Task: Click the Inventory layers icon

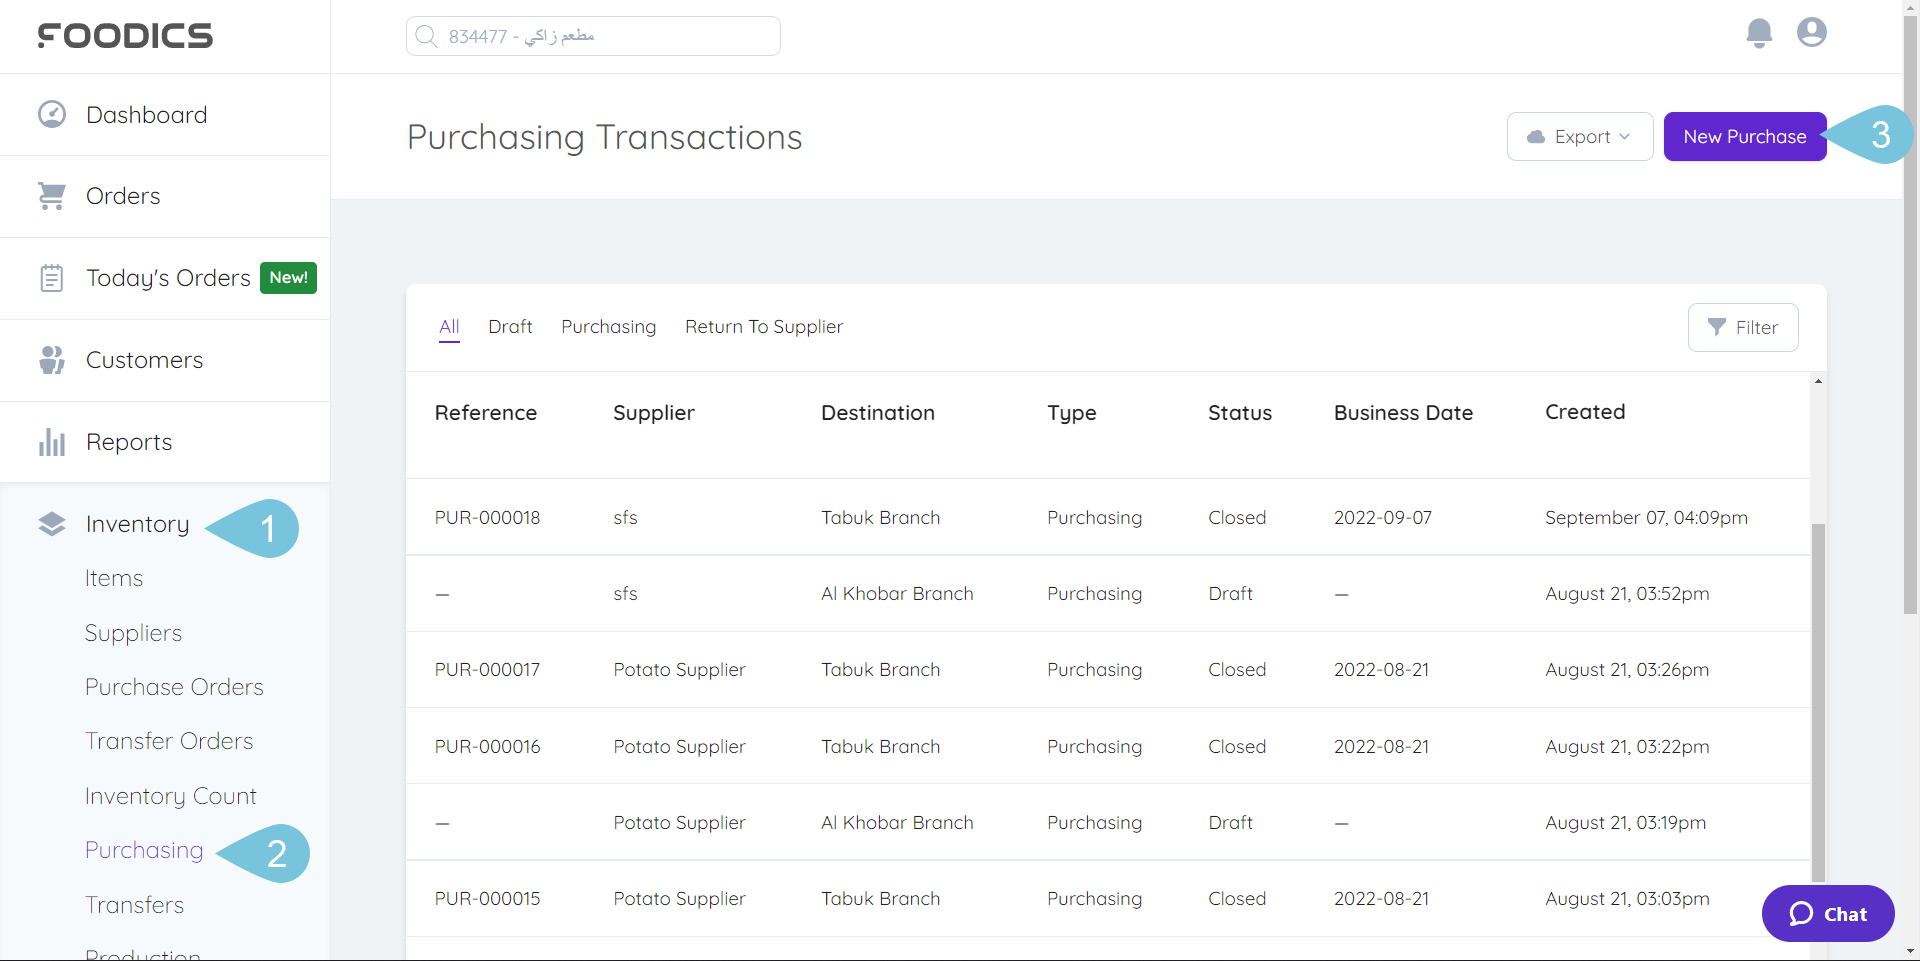Action: (x=51, y=524)
